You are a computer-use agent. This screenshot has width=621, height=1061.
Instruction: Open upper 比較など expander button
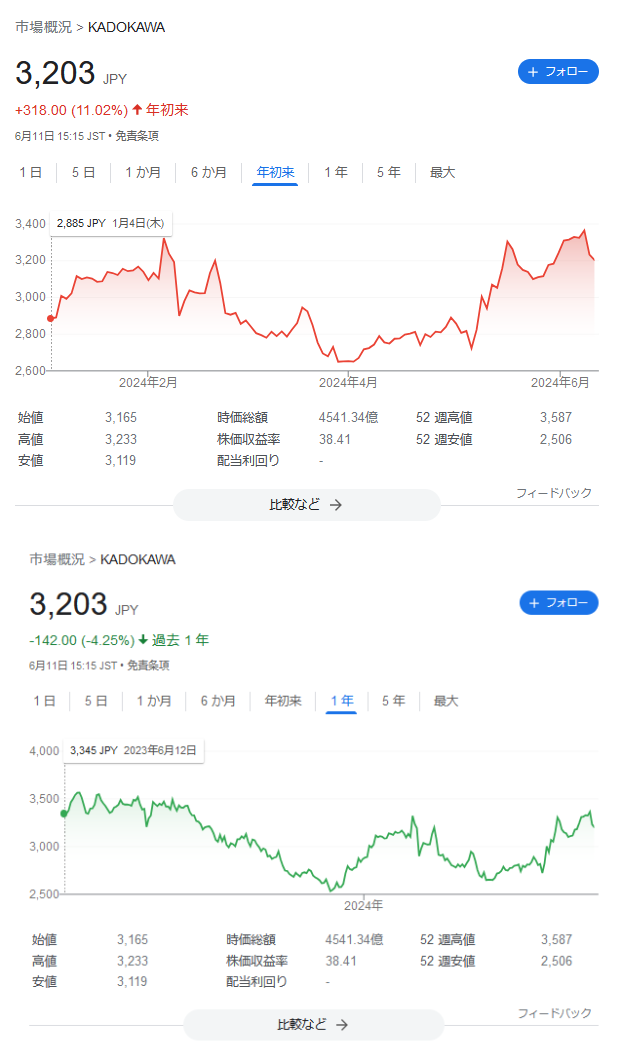[307, 505]
